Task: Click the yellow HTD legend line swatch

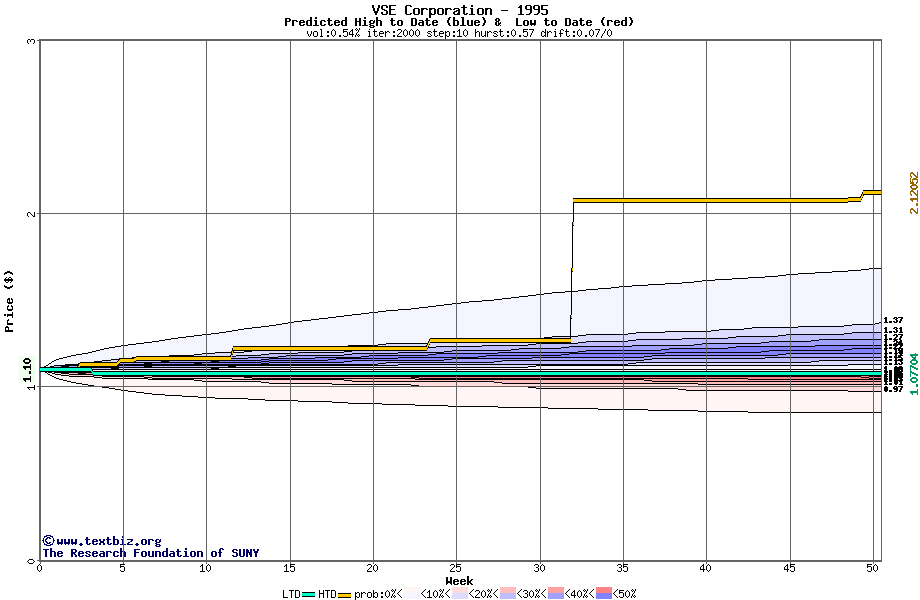Action: click(x=344, y=595)
